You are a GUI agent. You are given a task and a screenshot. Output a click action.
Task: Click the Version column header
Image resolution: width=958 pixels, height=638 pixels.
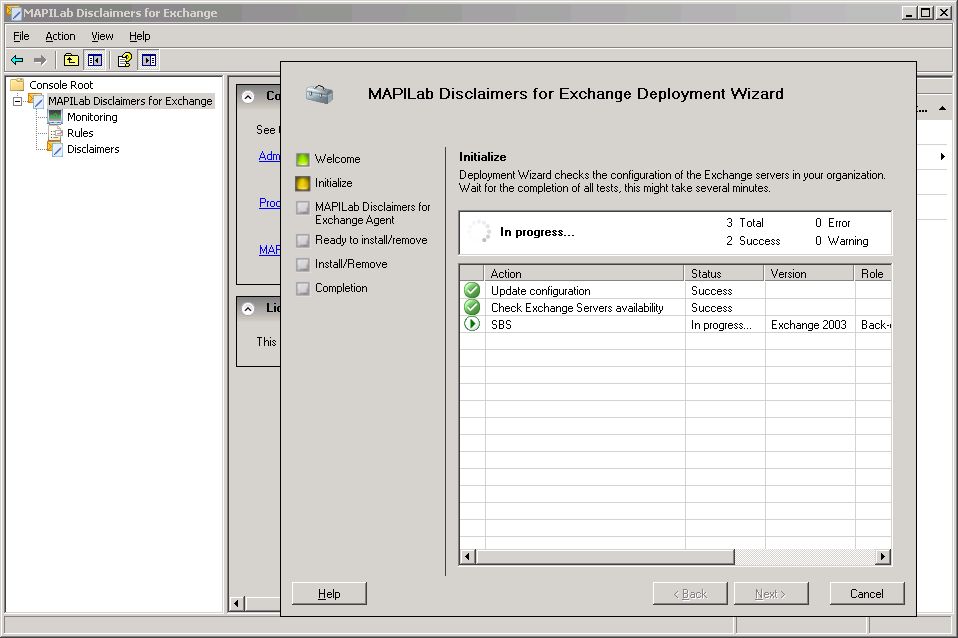[x=809, y=273]
